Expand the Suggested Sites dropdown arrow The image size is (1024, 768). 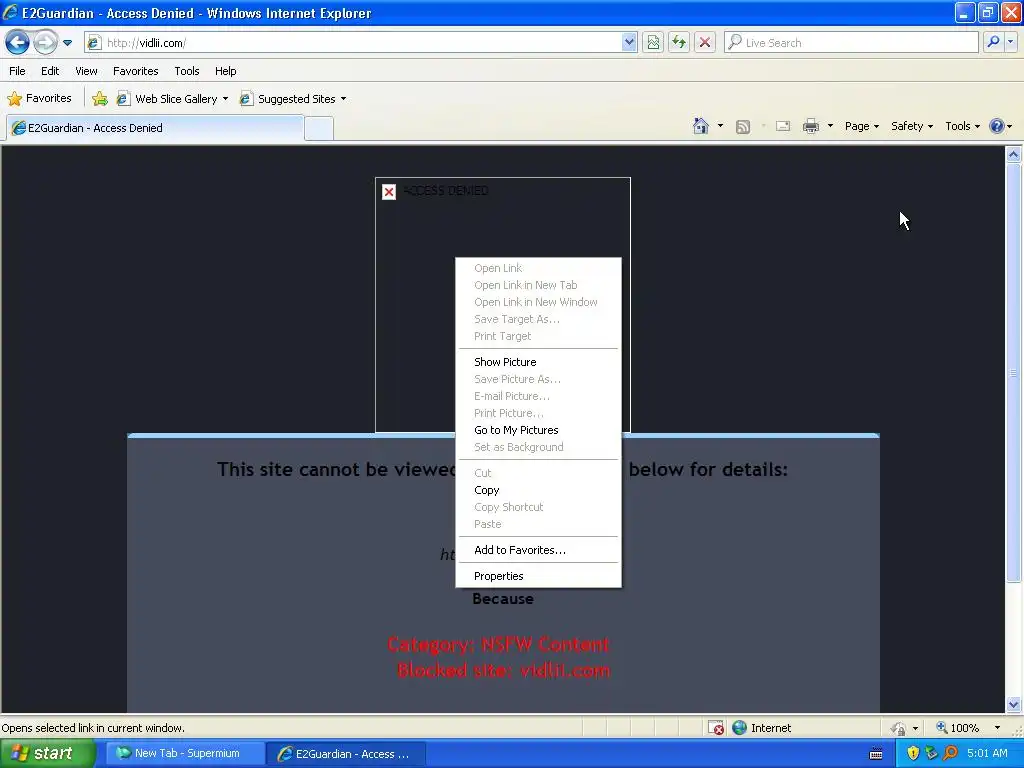[344, 99]
